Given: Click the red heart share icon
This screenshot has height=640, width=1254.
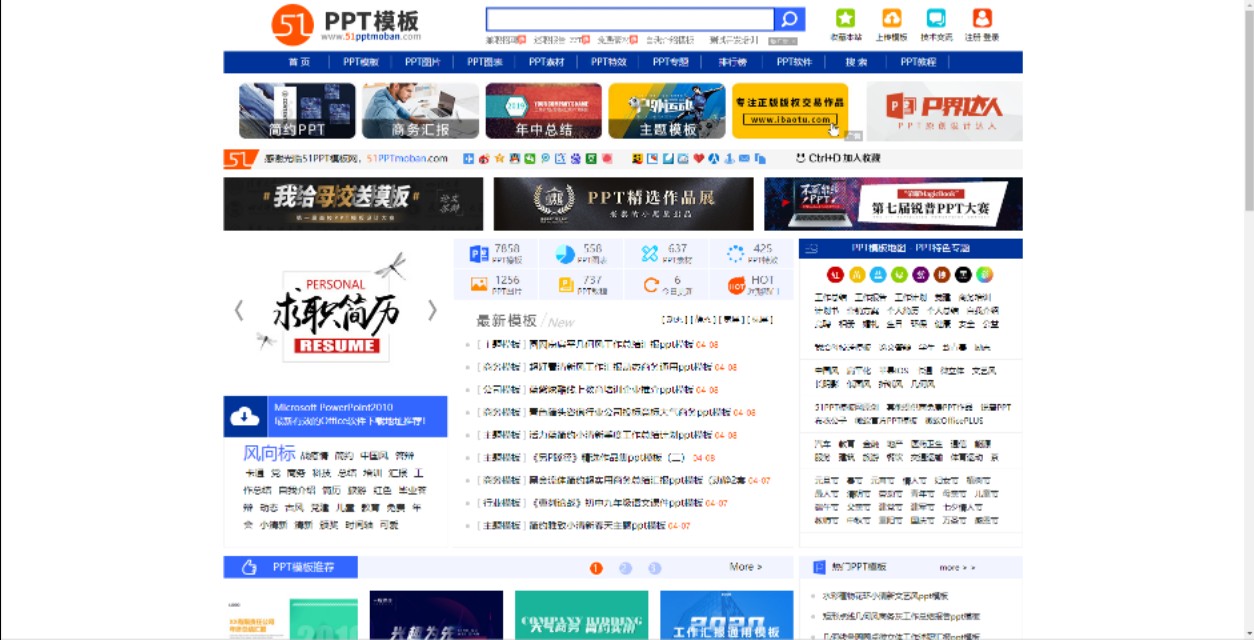Looking at the screenshot, I should 699,158.
